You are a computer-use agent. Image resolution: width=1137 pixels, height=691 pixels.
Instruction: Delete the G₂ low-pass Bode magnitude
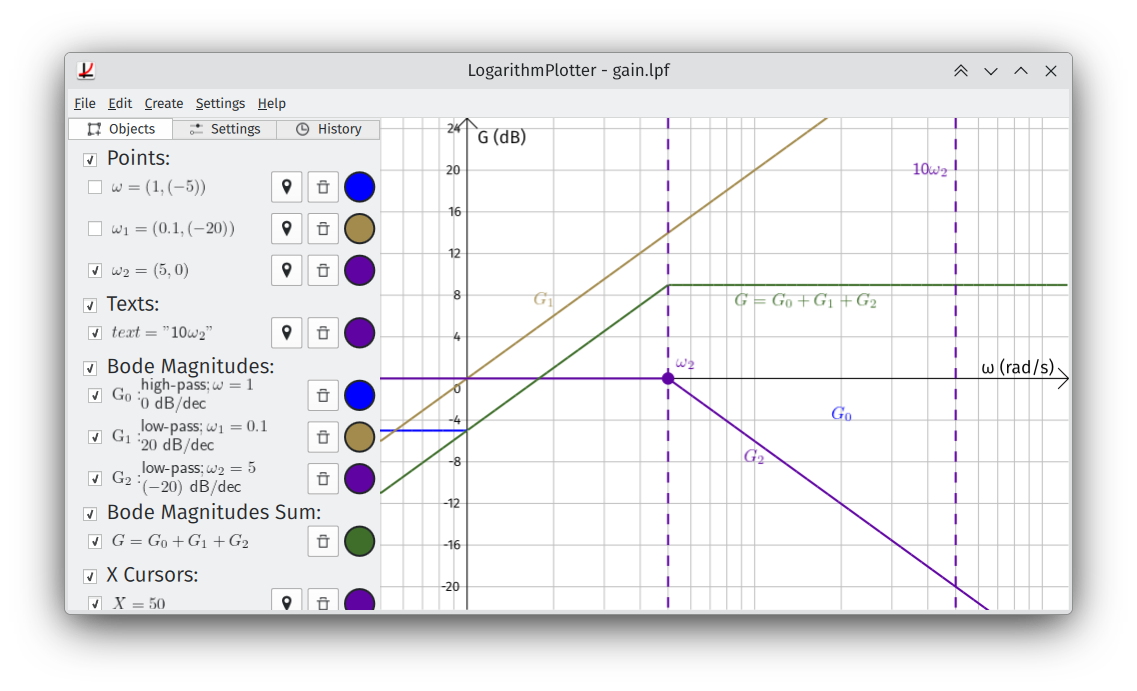pyautogui.click(x=323, y=478)
